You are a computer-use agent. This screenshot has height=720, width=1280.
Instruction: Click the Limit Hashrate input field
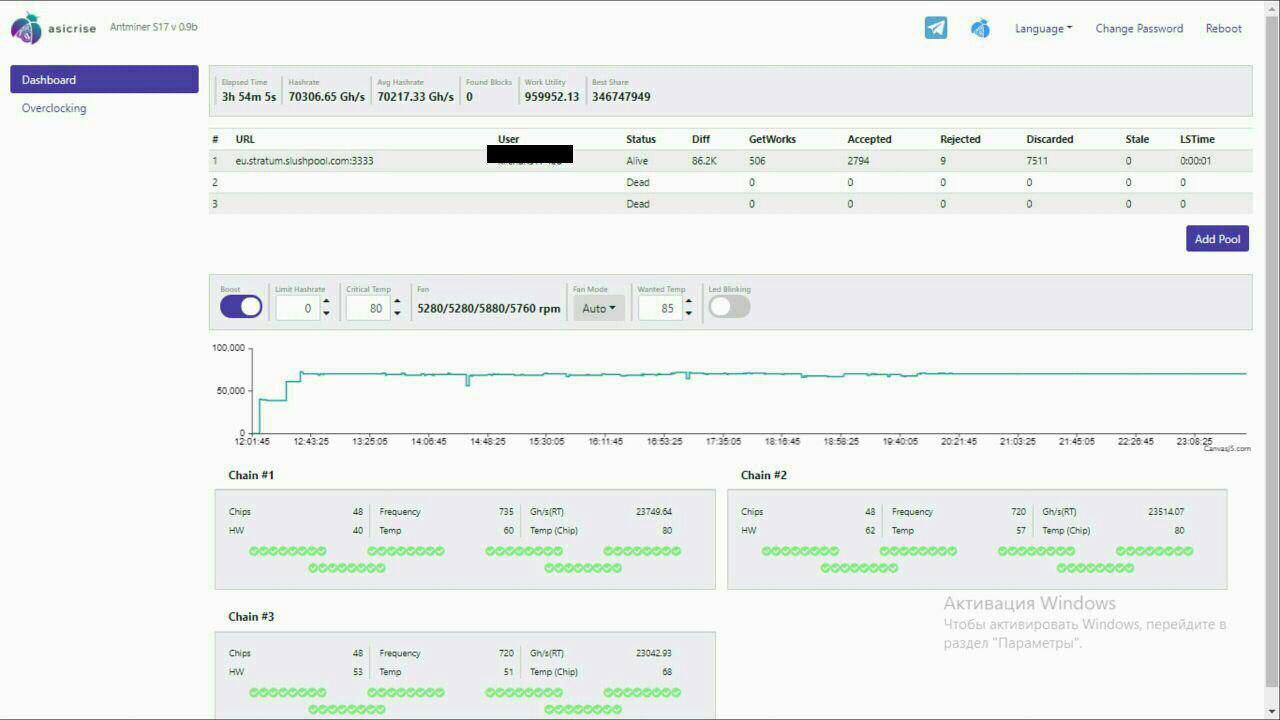pos(297,308)
